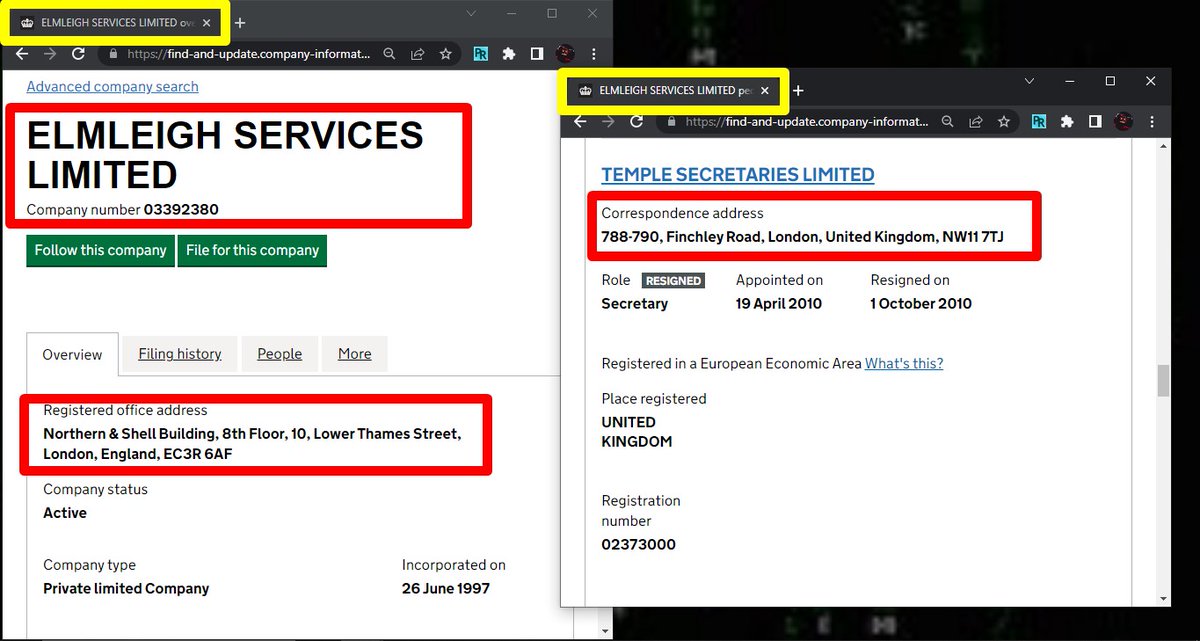Click appointed date 19 April 2010
The image size is (1200, 641).
click(779, 303)
